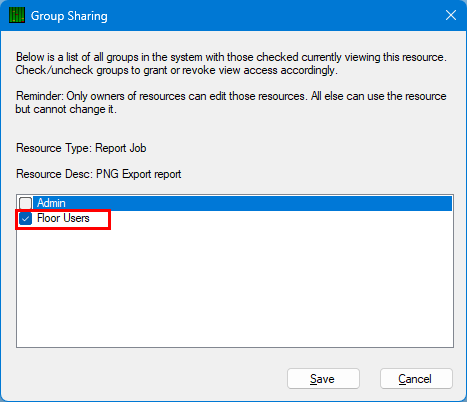Screen dimensions: 467x402
Task: Click the Report Job value text
Action: click(x=121, y=148)
